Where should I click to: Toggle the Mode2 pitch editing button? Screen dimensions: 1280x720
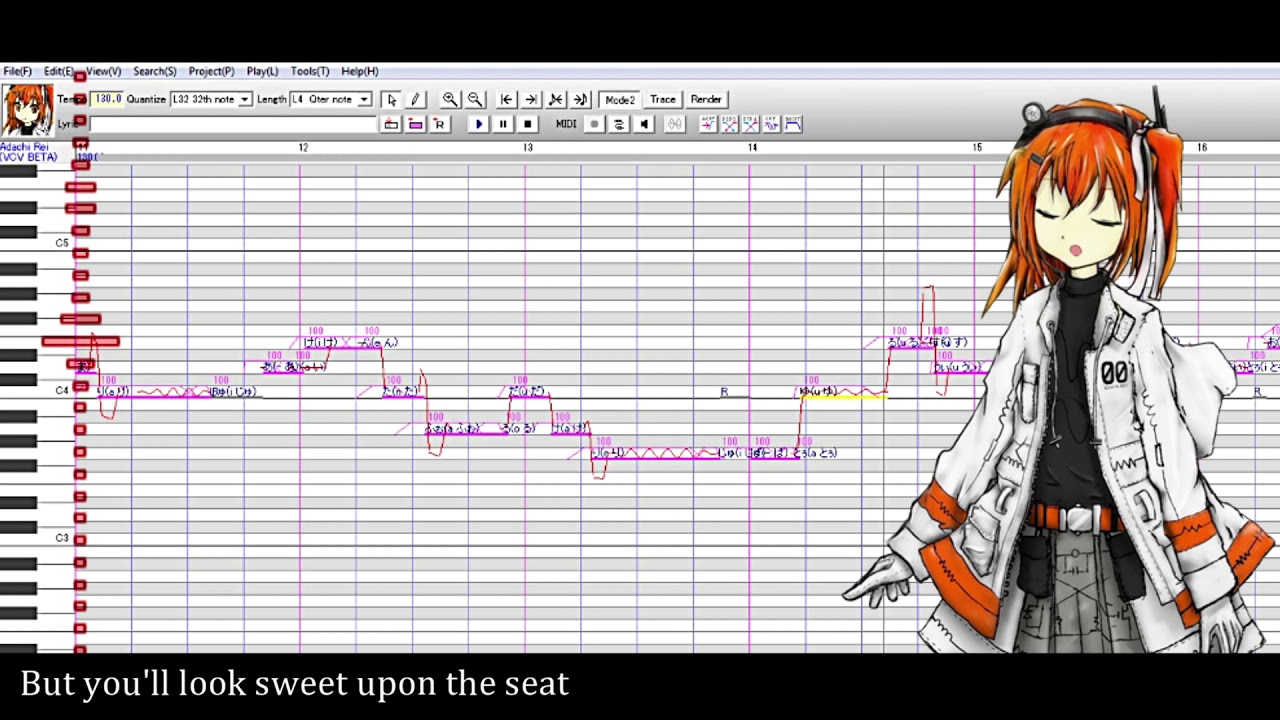pos(619,100)
